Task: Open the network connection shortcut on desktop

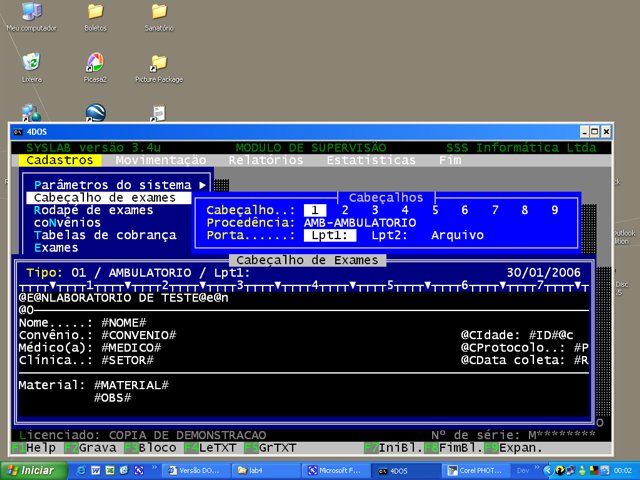Action: click(31, 113)
